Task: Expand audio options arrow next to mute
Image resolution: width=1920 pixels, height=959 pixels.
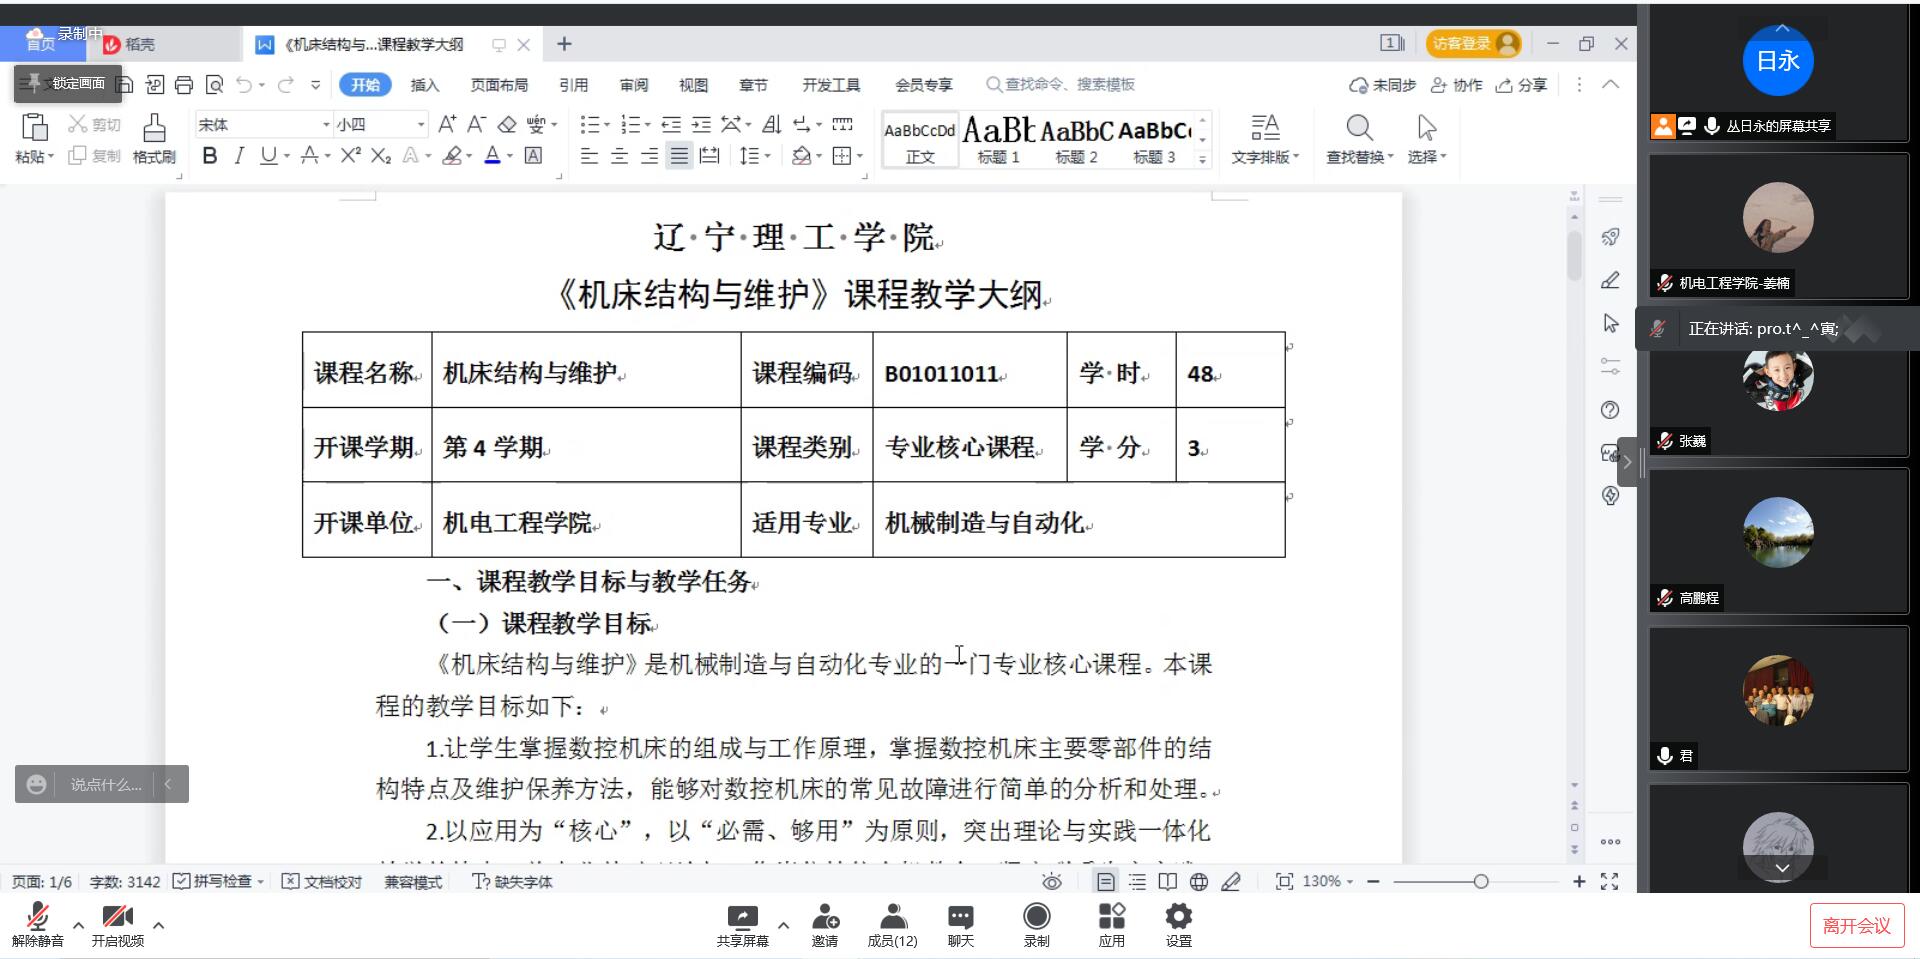Action: point(78,925)
